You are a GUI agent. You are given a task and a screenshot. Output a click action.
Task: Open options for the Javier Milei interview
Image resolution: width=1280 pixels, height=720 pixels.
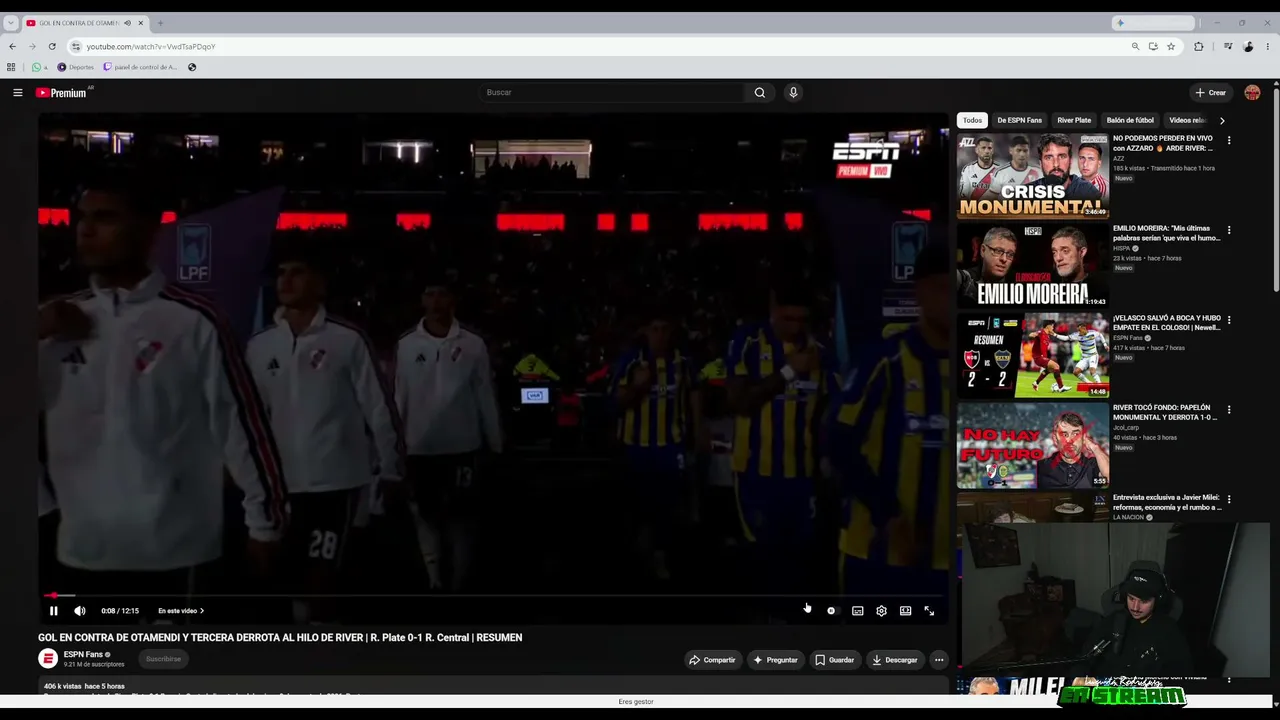pyautogui.click(x=1229, y=499)
